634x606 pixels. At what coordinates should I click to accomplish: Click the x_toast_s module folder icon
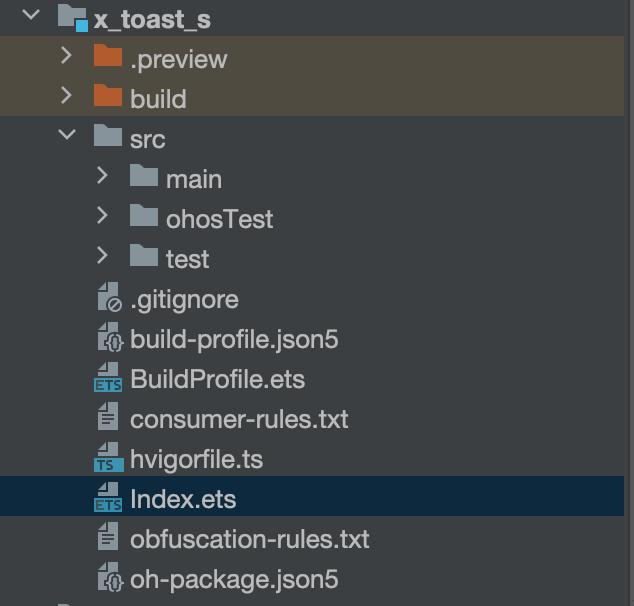(72, 16)
